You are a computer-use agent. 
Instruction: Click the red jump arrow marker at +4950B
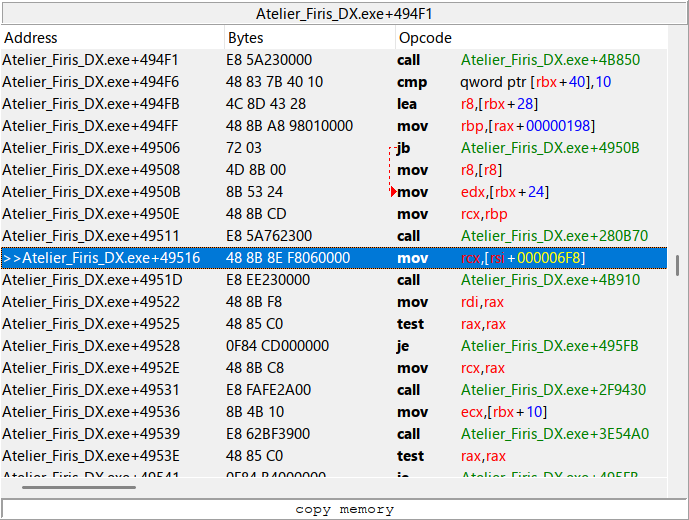click(x=394, y=192)
